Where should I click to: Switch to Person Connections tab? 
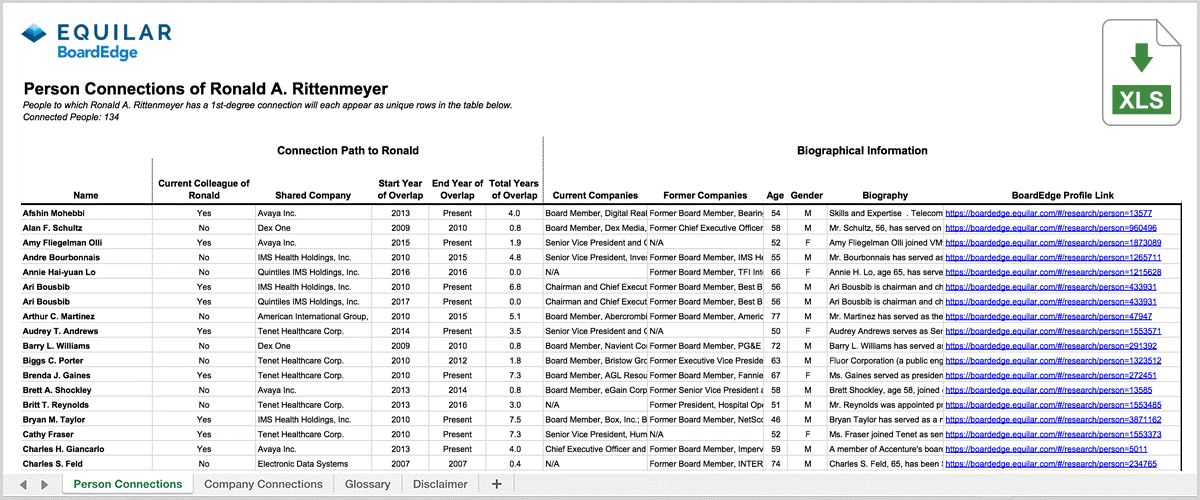[128, 484]
